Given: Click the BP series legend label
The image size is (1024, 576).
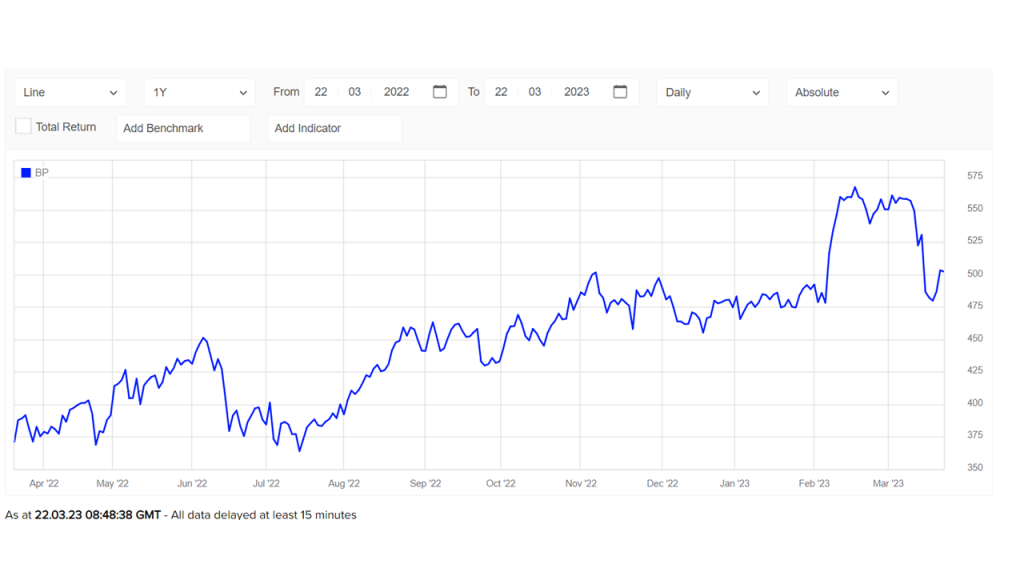Looking at the screenshot, I should (x=42, y=173).
